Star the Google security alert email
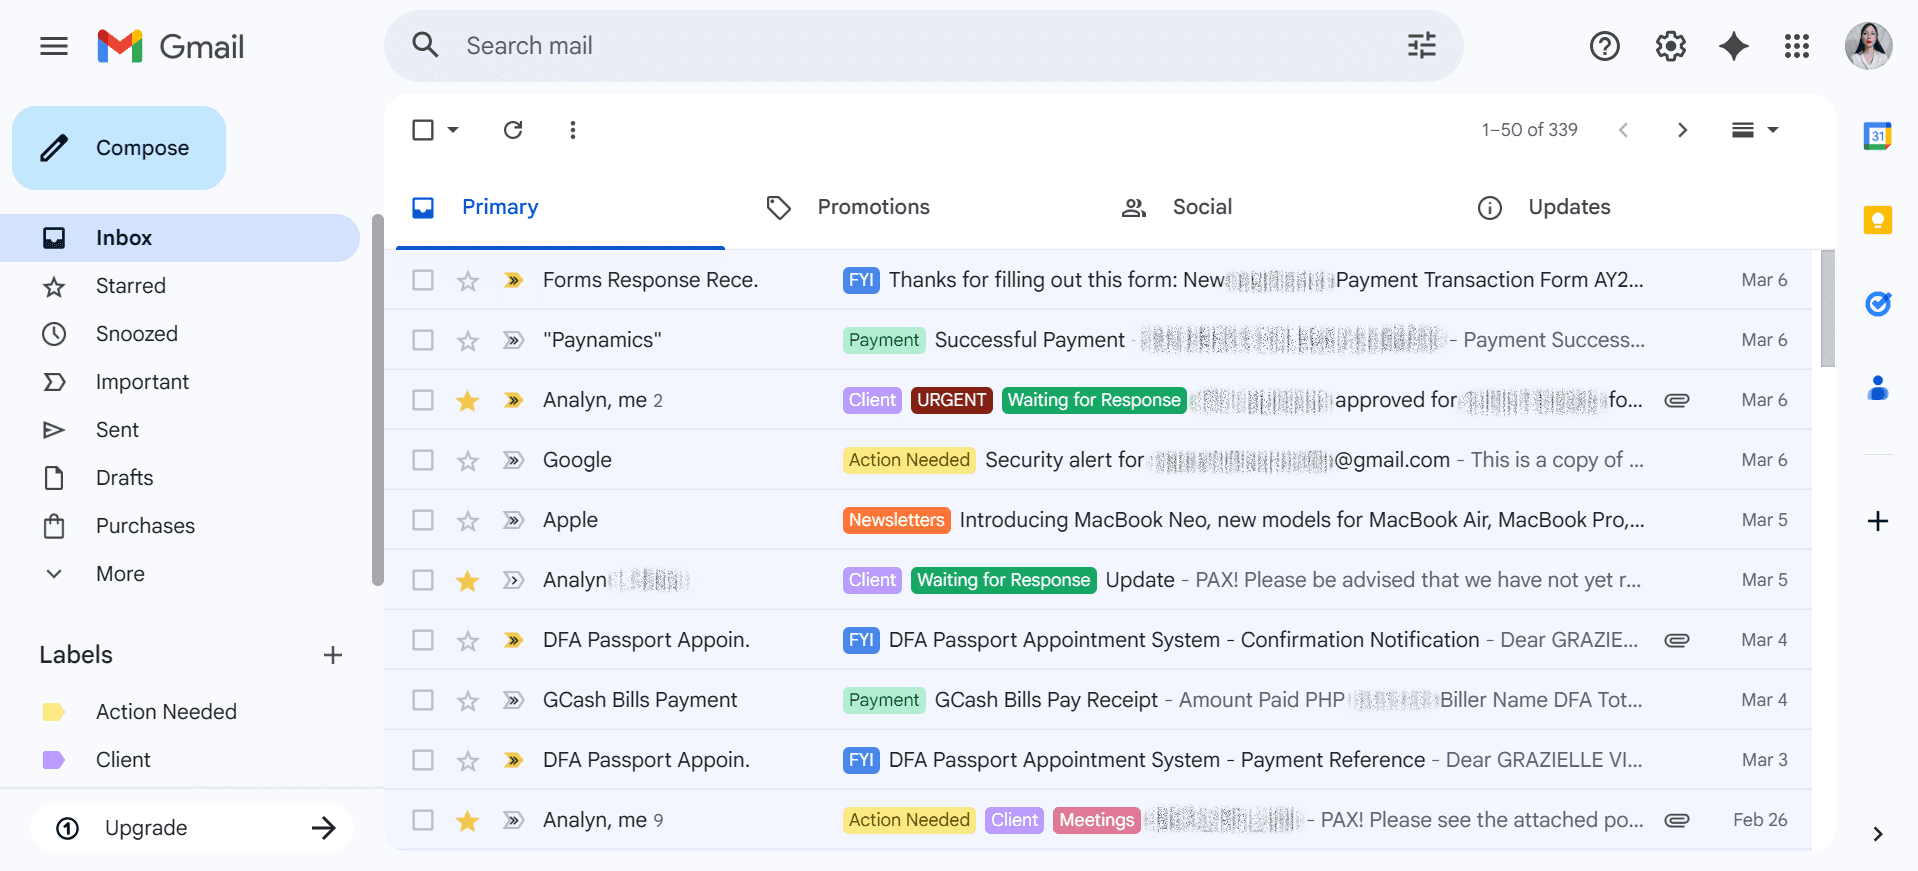The height and width of the screenshot is (871, 1918). pos(467,460)
